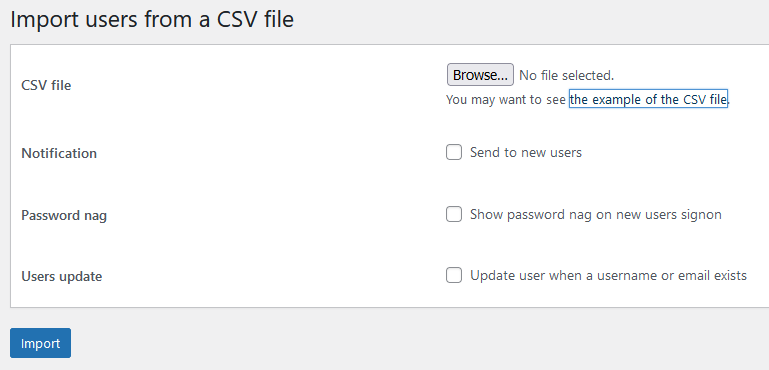Click the 'Send to new users' label text
Screen dimensions: 769x370
coord(526,153)
